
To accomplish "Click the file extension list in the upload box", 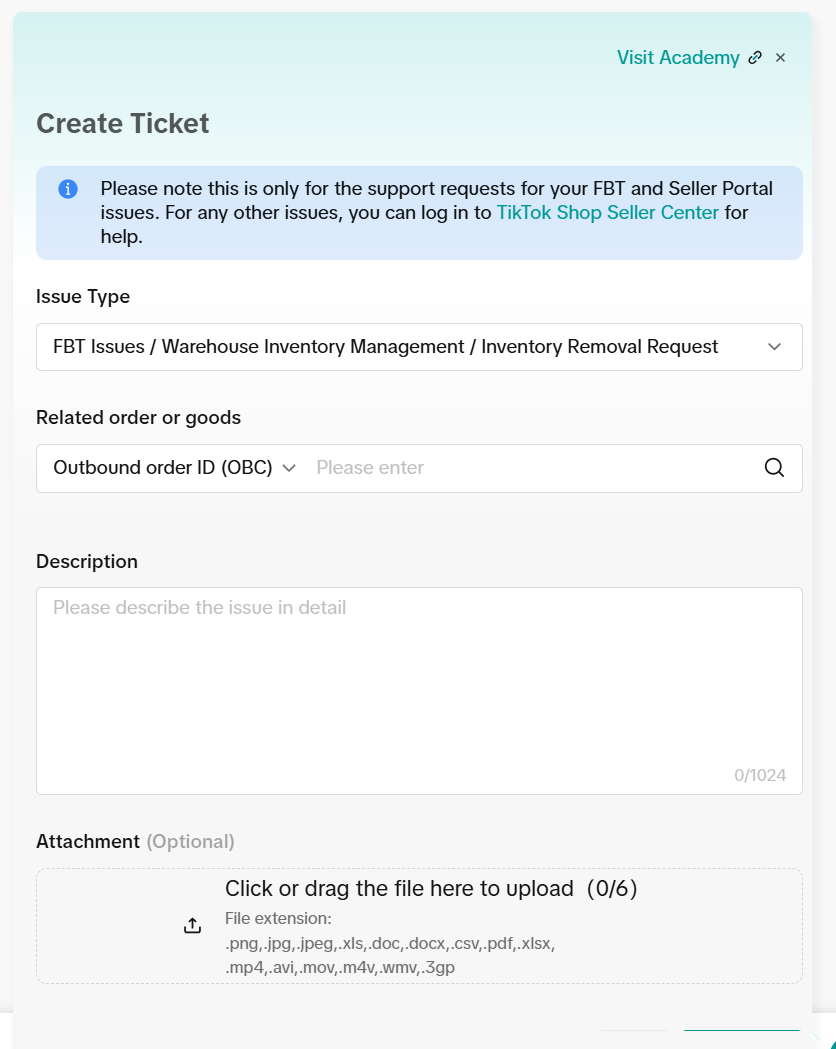I will coord(390,943).
